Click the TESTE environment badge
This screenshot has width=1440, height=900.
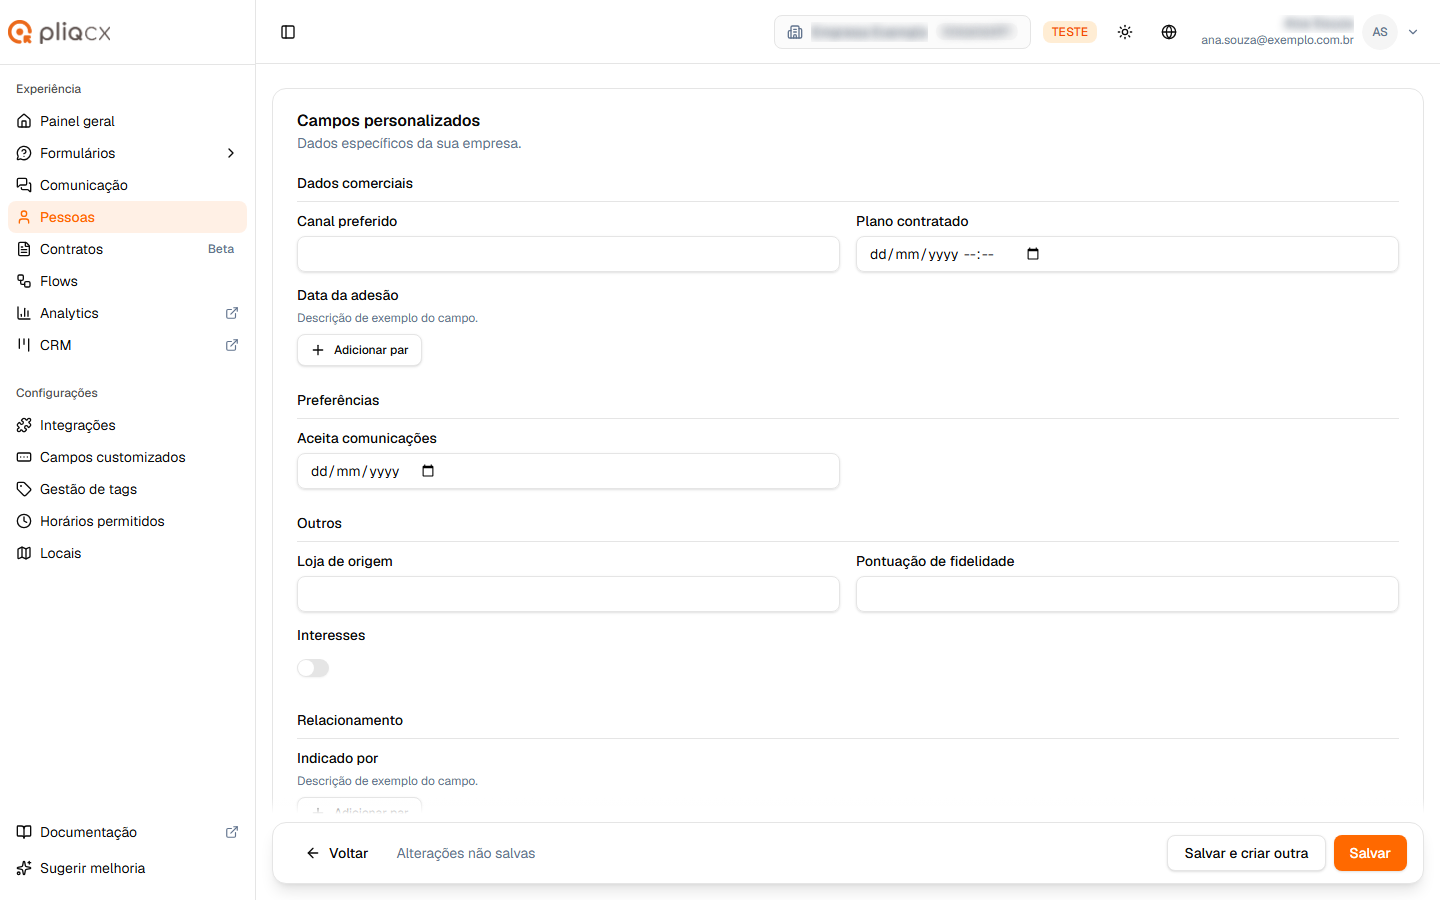1070,32
